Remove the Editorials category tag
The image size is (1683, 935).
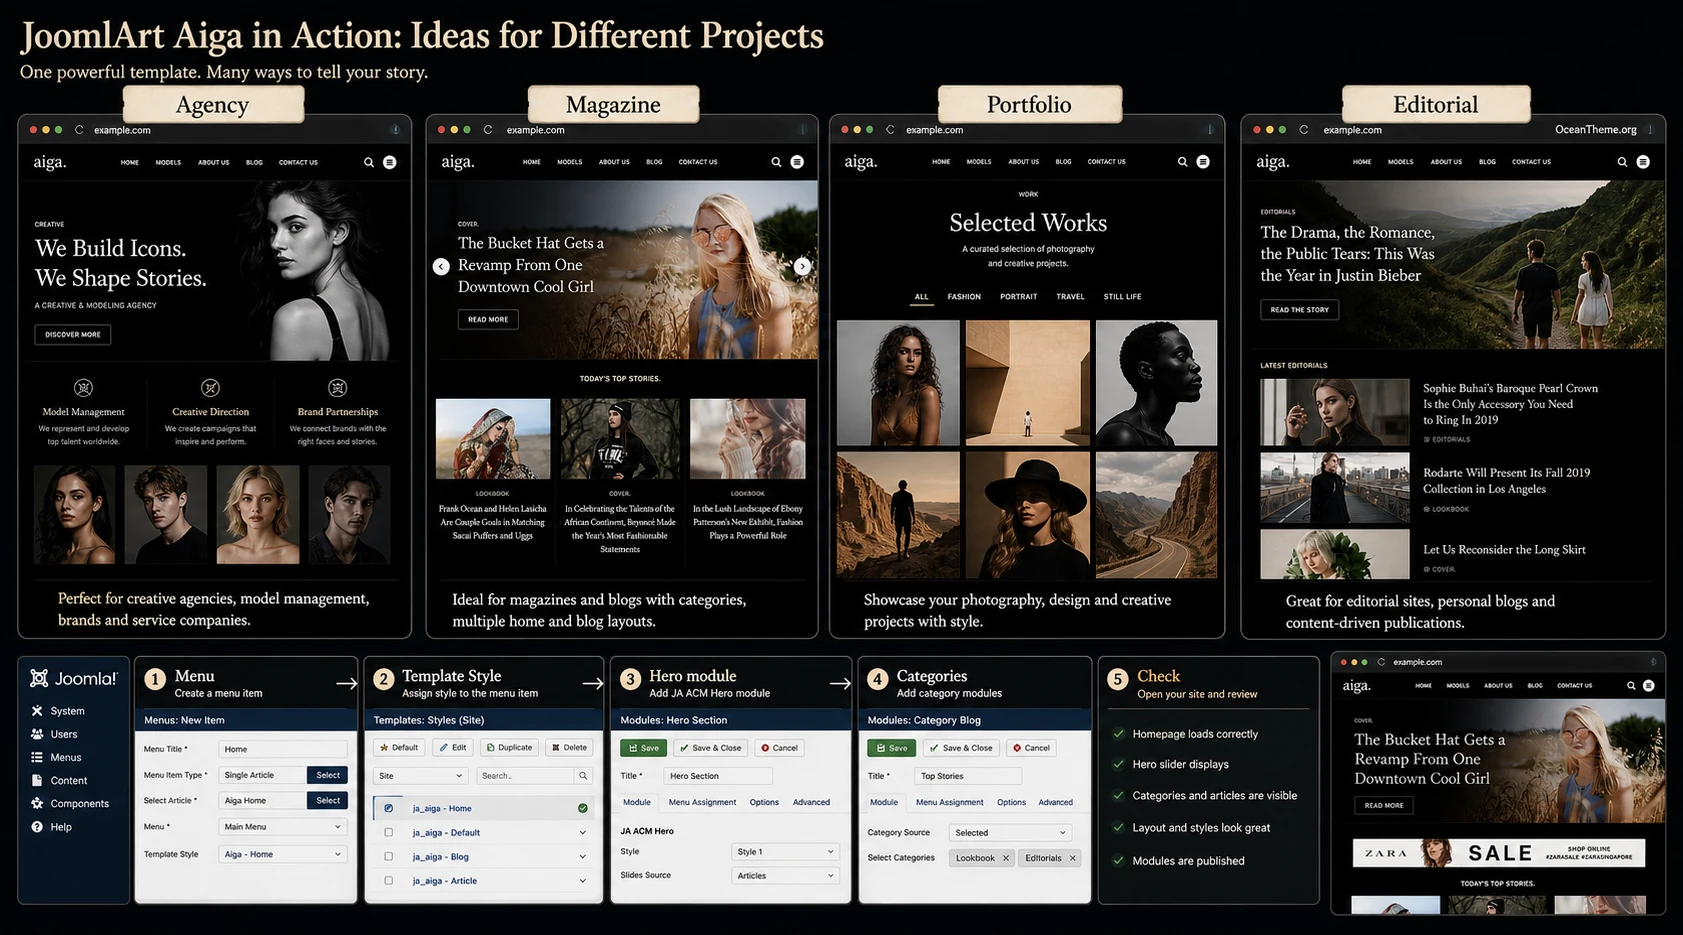1072,858
